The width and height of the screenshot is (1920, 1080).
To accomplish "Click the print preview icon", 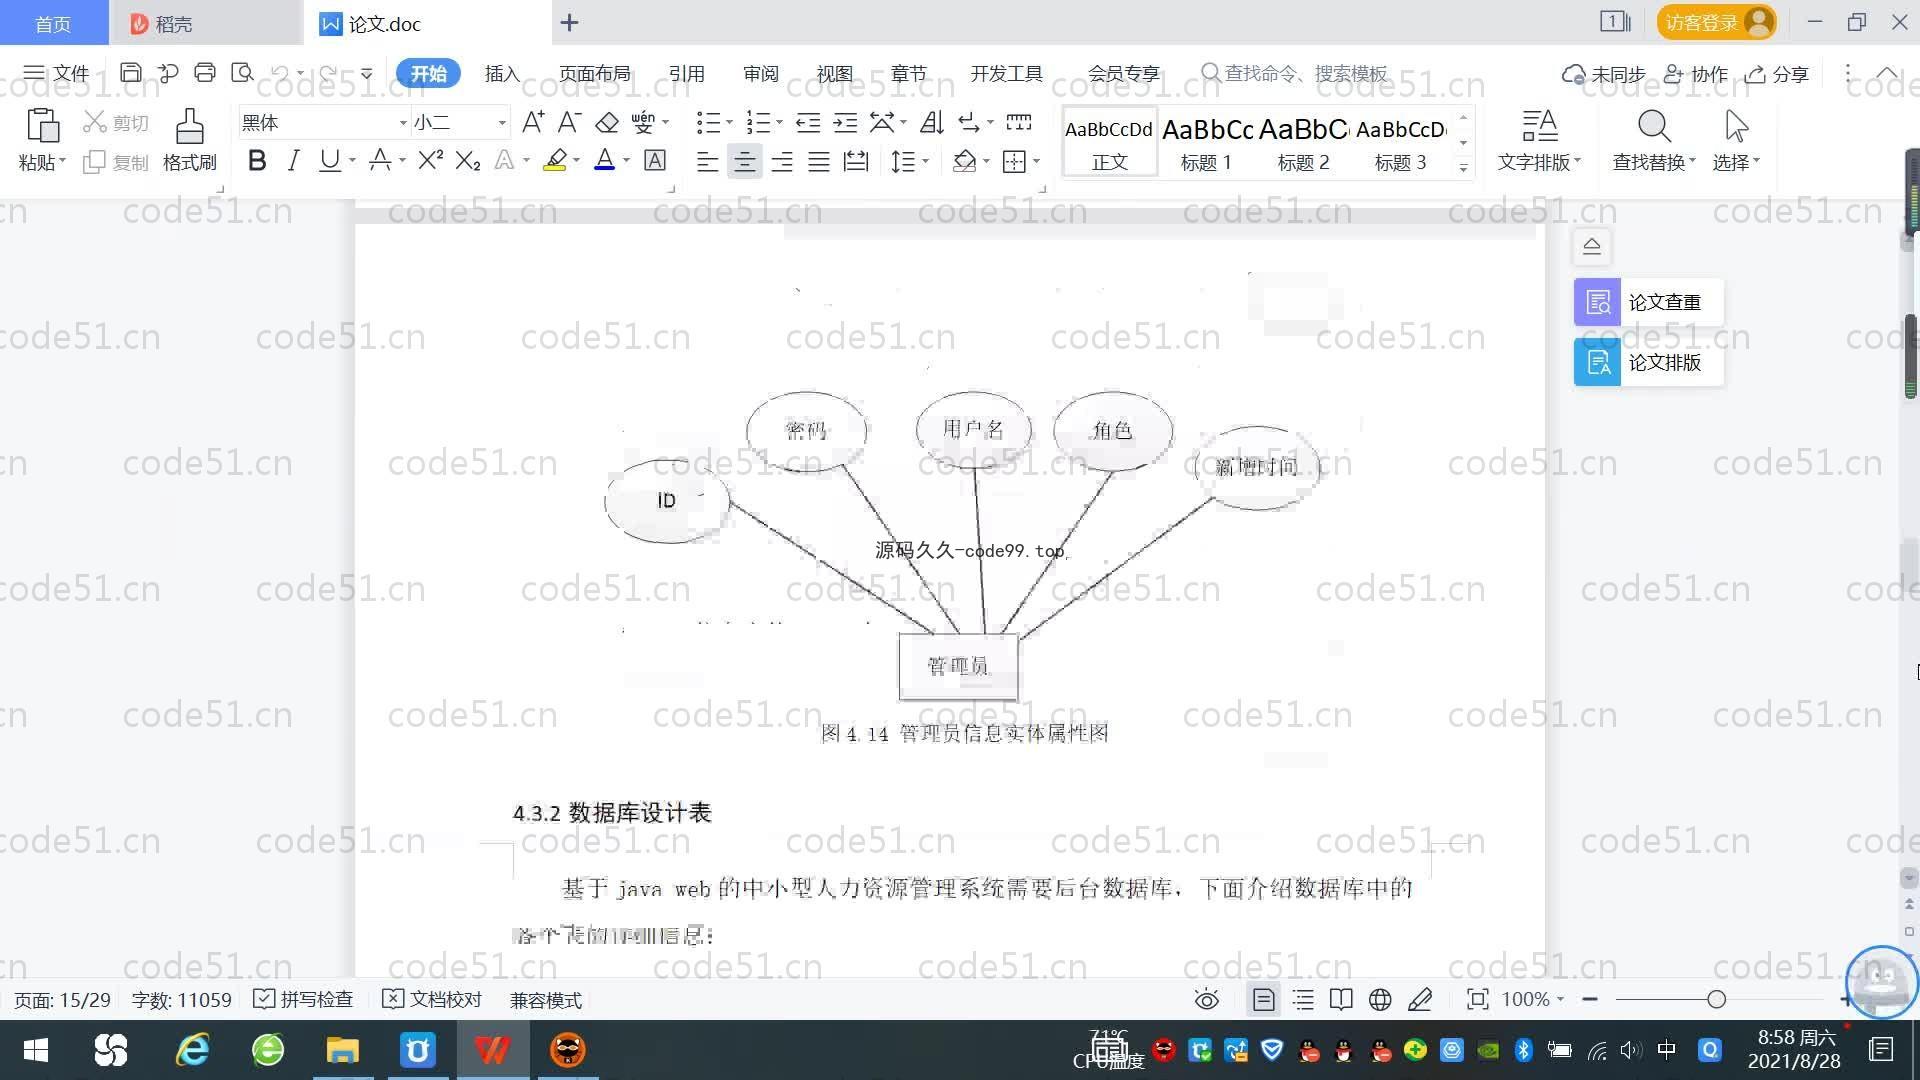I will 242,72.
